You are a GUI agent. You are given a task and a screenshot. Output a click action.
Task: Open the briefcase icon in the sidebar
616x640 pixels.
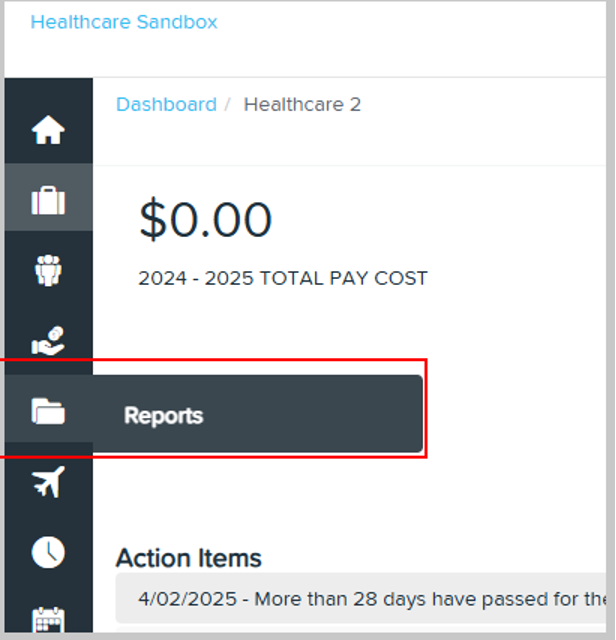pos(48,200)
